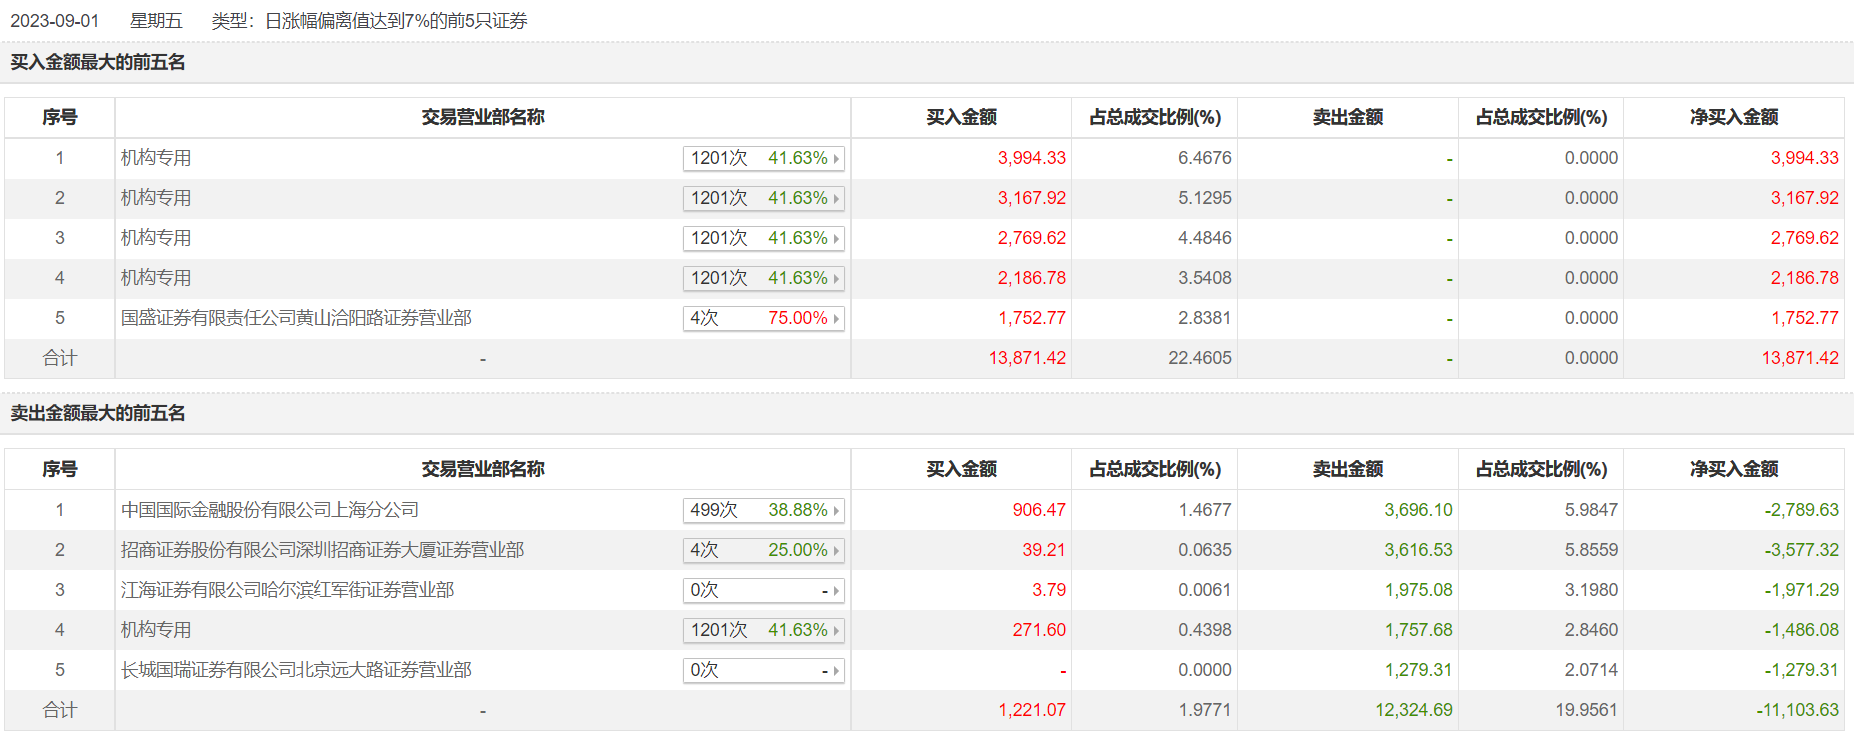Expand the 4次 75.00% stats box arrow
1854x739 pixels.
[836, 319]
